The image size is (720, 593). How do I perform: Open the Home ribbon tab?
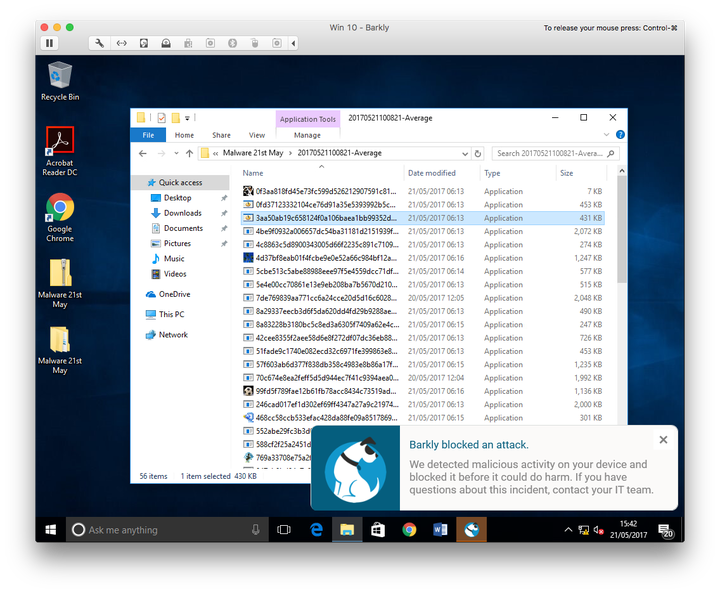184,135
